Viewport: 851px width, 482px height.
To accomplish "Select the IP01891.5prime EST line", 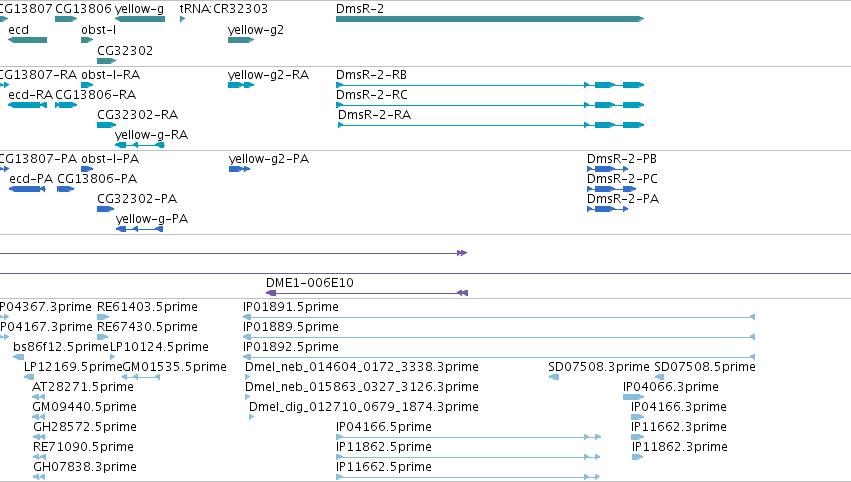I will click(499, 317).
